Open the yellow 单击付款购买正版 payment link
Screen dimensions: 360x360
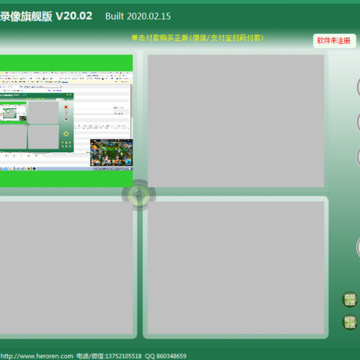click(x=198, y=38)
